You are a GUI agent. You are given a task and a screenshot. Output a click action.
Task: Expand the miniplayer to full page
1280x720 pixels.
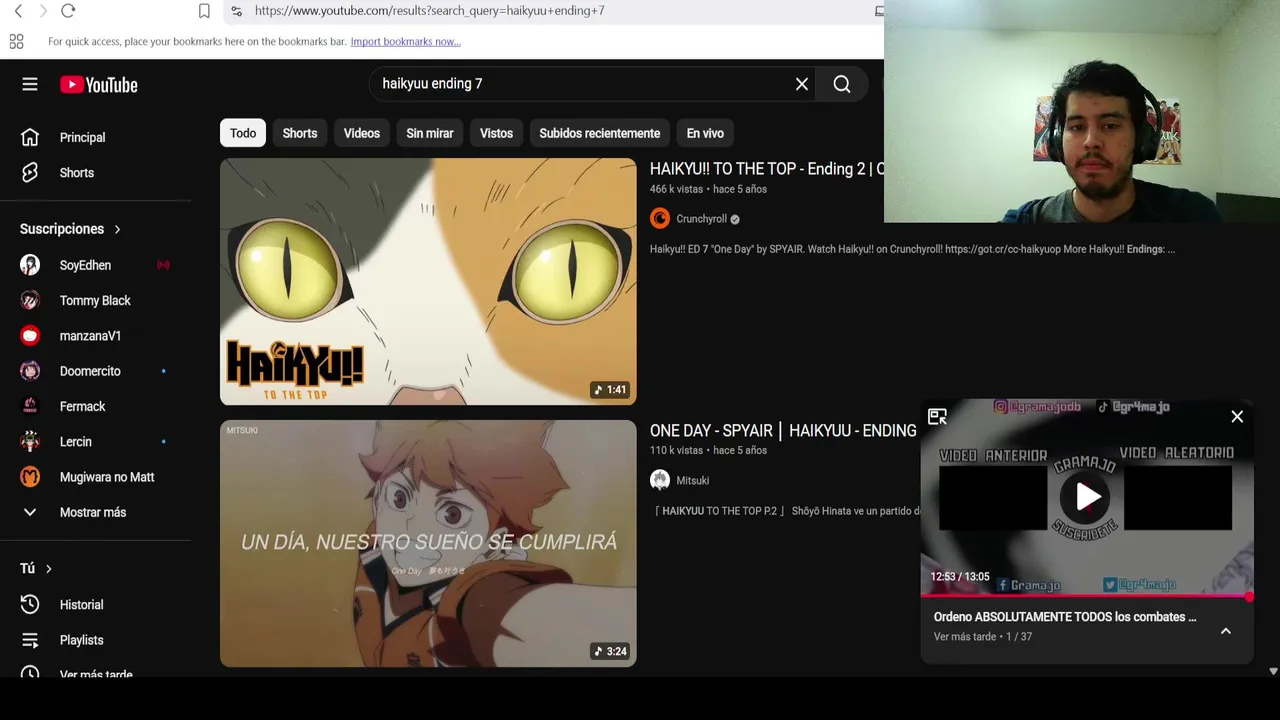(937, 417)
